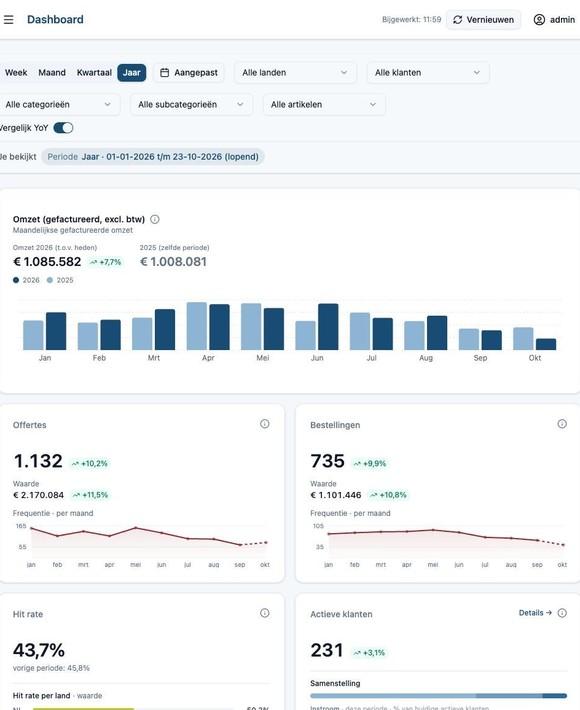This screenshot has width=580, height=710.
Task: Open the Alle klanten dropdown
Action: point(428,72)
